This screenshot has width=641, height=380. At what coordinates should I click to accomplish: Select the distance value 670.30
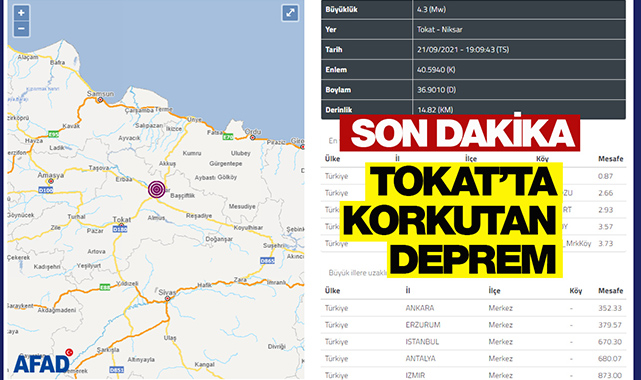pyautogui.click(x=610, y=342)
